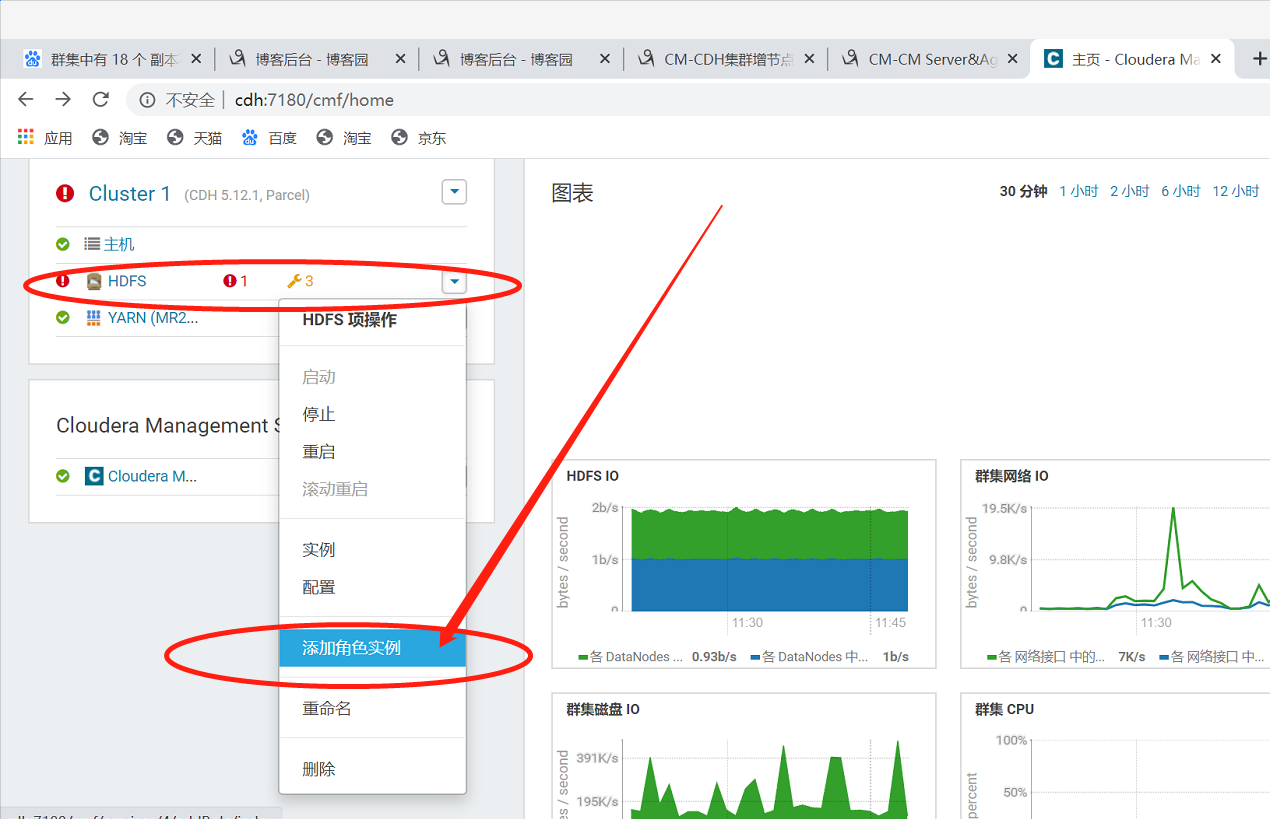Open the HDFS service link
This screenshot has height=819, width=1270.
pos(127,281)
